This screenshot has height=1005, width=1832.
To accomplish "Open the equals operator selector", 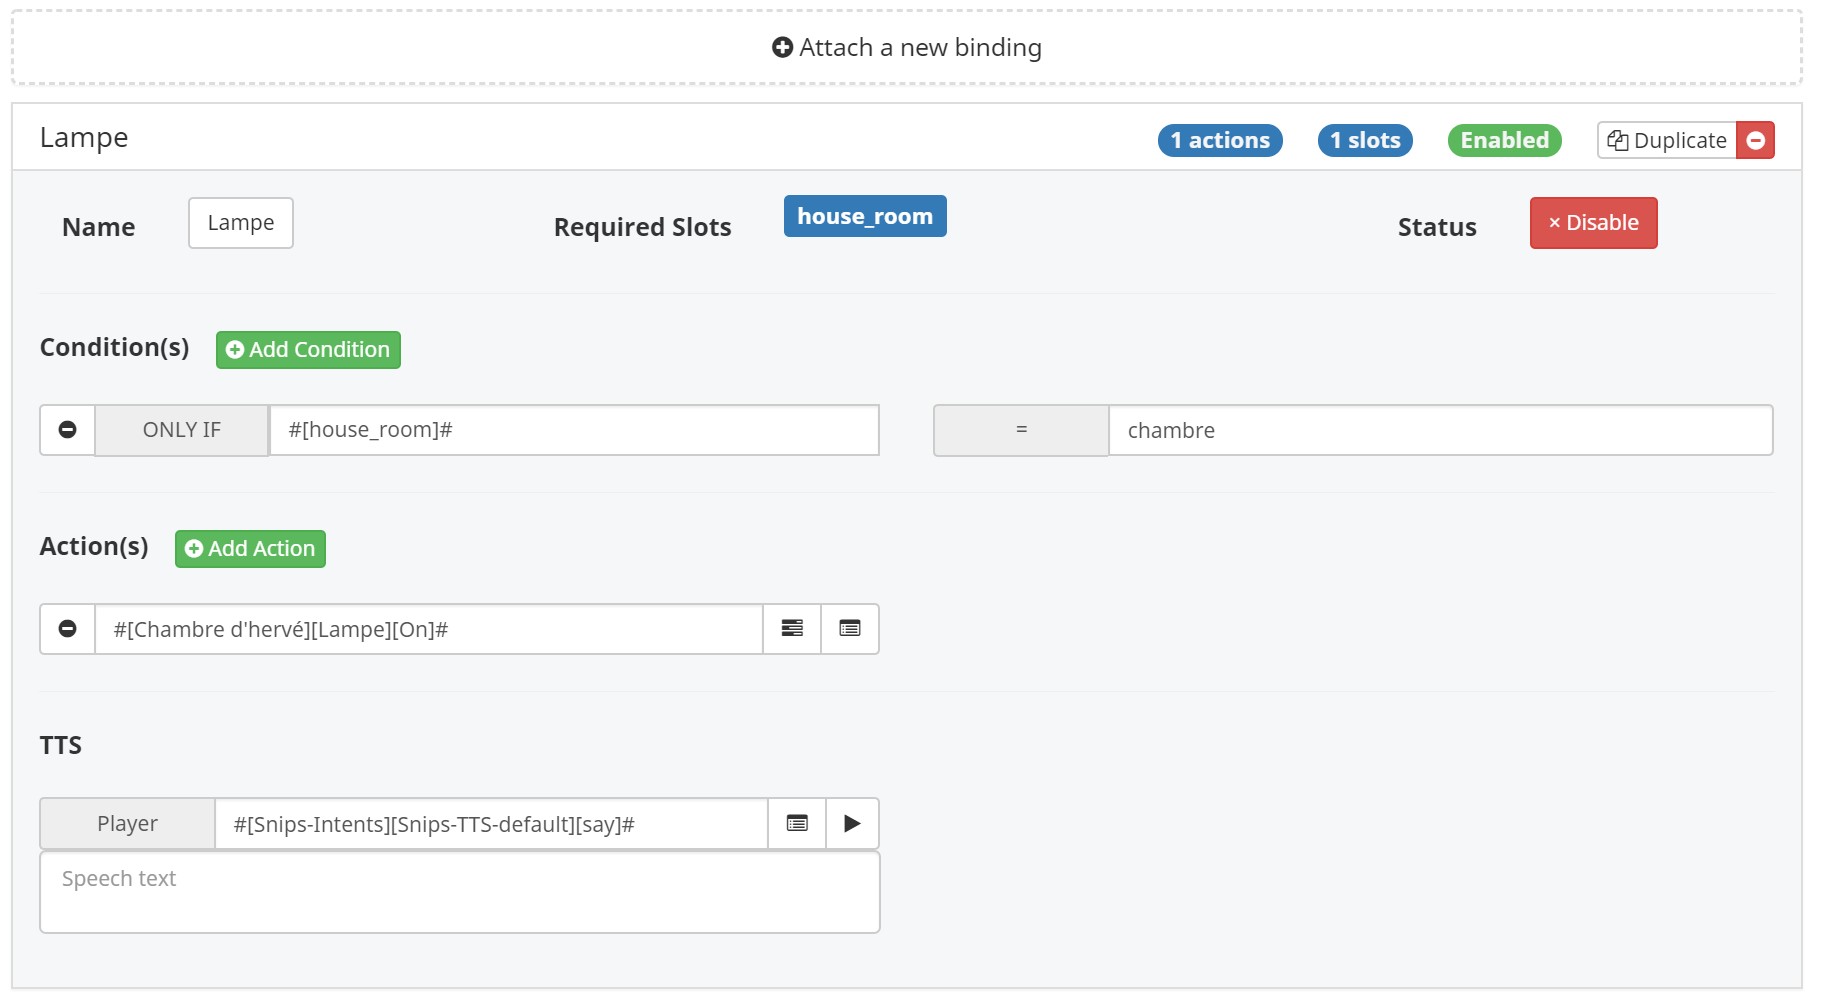I will [1021, 430].
